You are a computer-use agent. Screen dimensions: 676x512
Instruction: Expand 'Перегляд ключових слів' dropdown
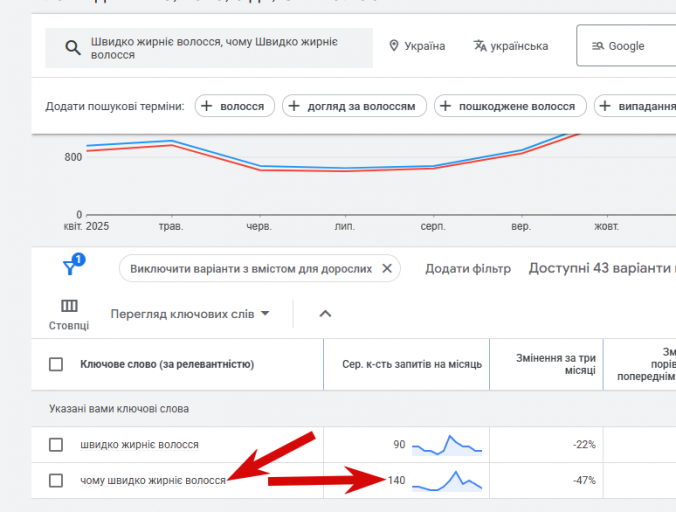pos(190,314)
